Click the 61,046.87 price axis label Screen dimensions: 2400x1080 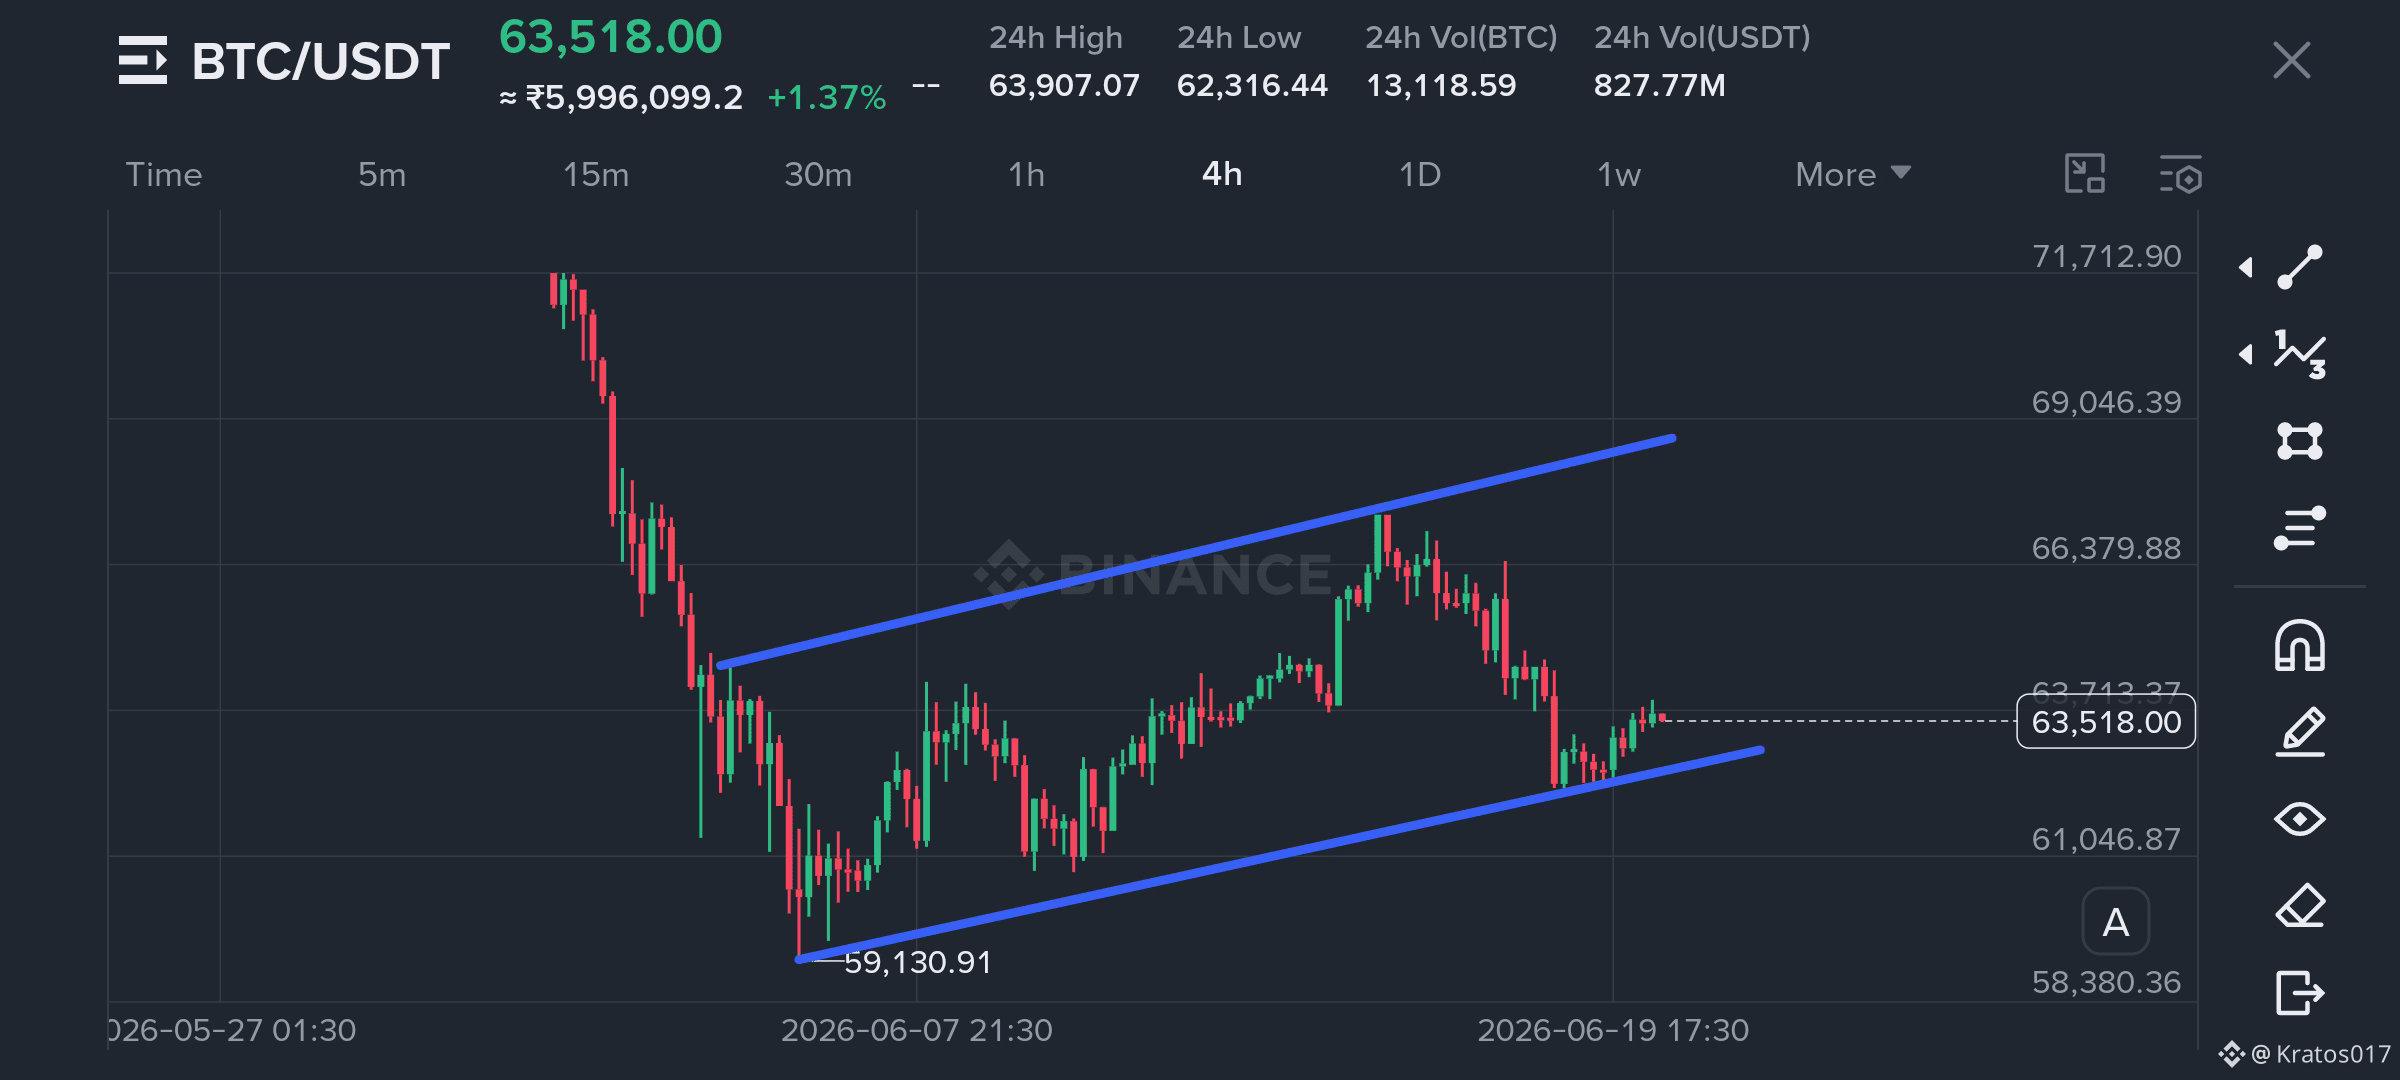point(2106,839)
